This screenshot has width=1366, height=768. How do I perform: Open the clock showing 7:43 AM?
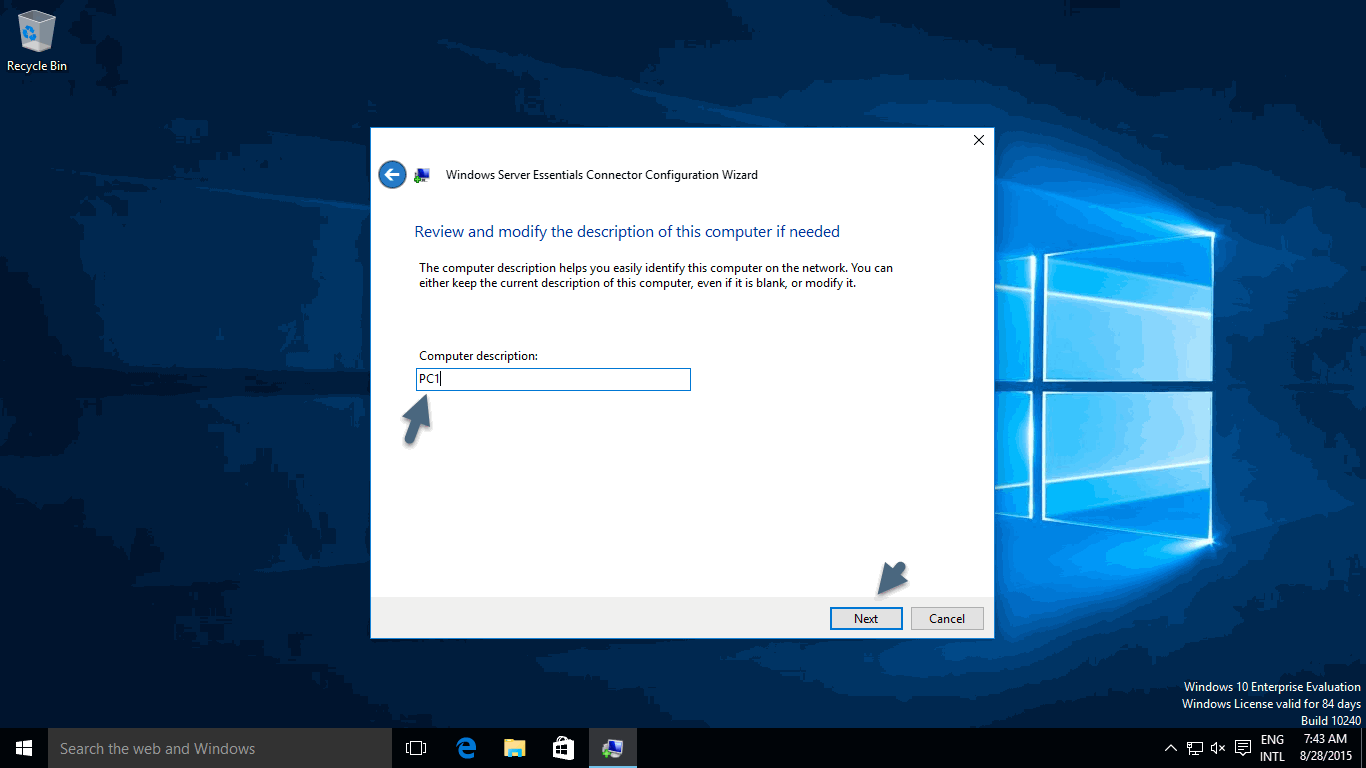(x=1326, y=748)
